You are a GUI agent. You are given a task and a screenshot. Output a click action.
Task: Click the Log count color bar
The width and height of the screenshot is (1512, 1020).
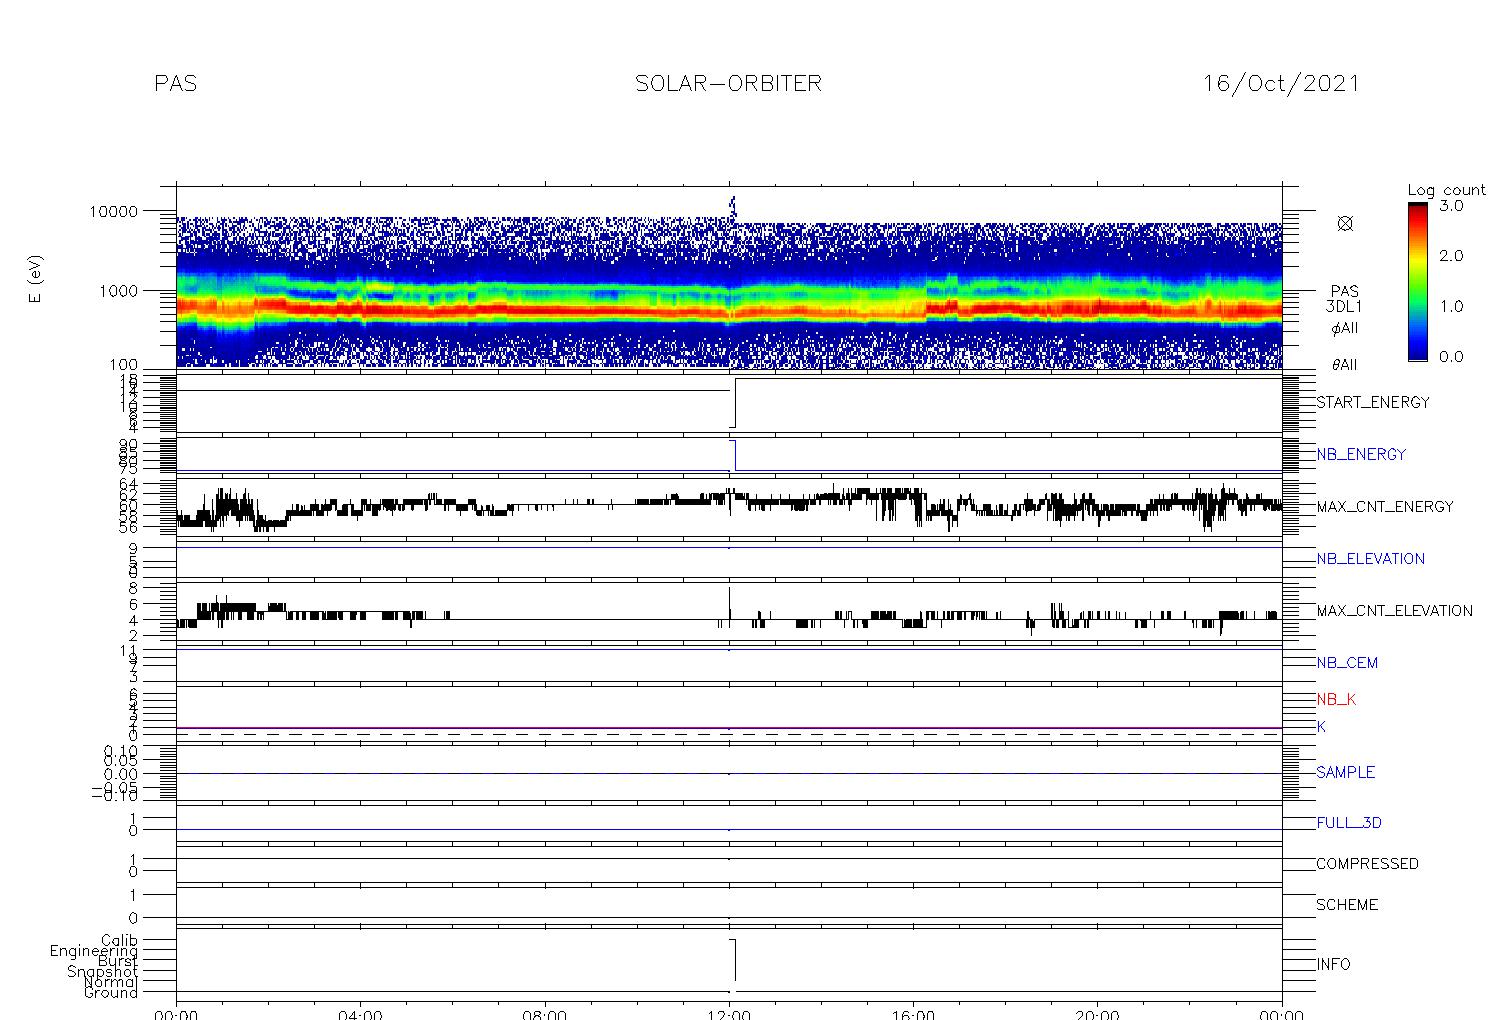point(1417,281)
